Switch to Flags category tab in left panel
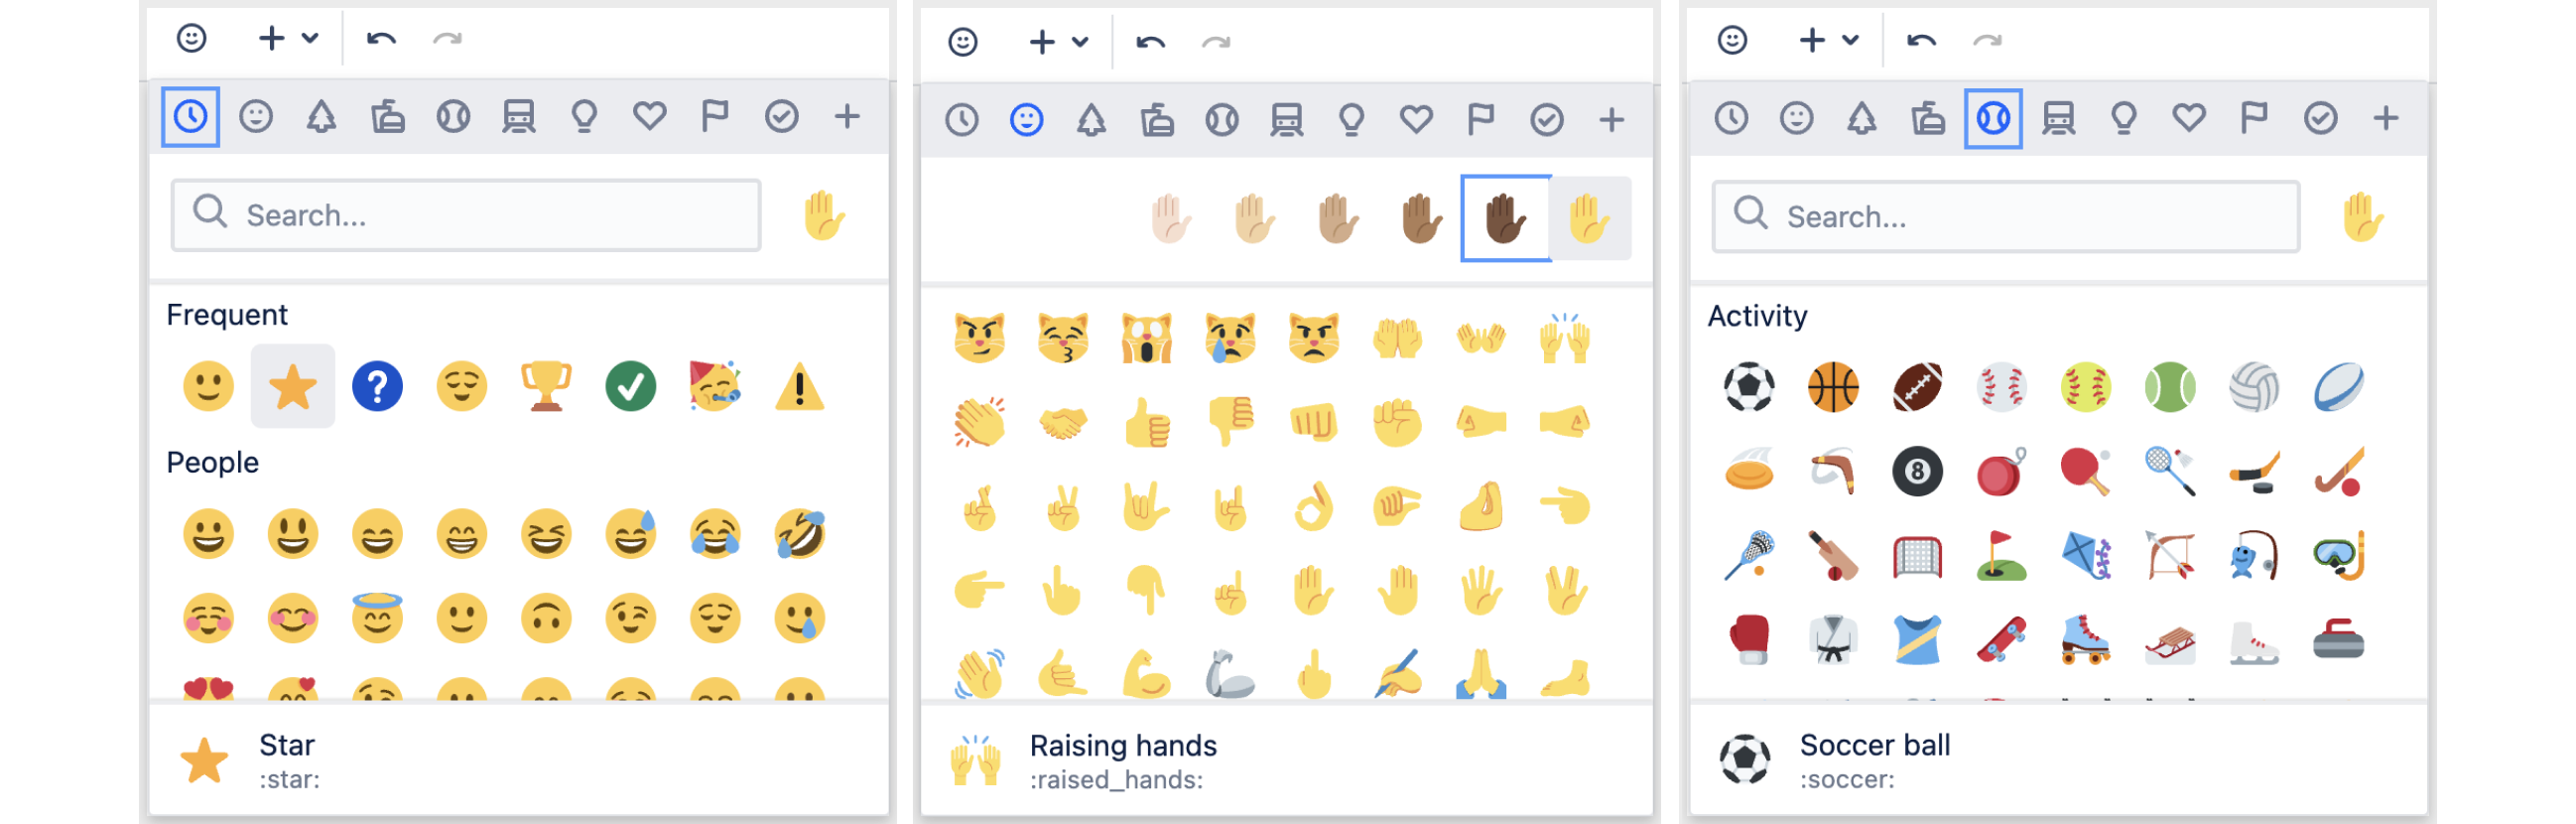 (714, 117)
